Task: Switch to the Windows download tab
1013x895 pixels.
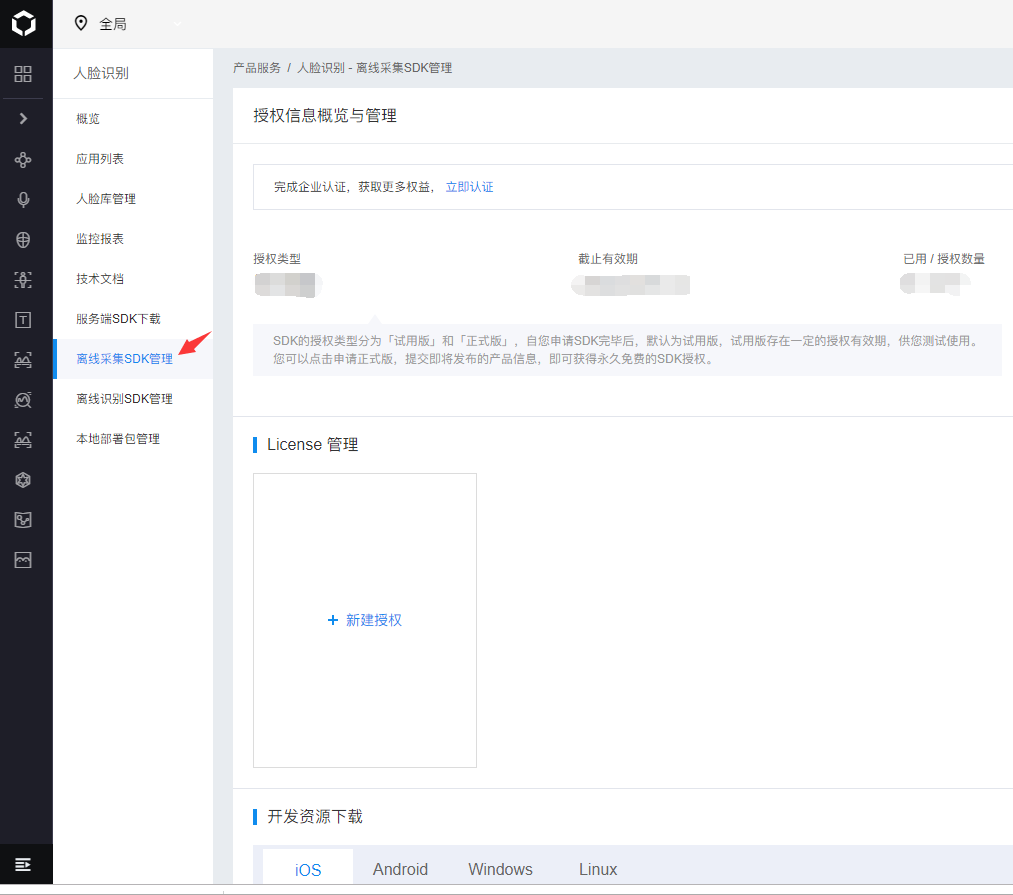Action: pyautogui.click(x=501, y=869)
